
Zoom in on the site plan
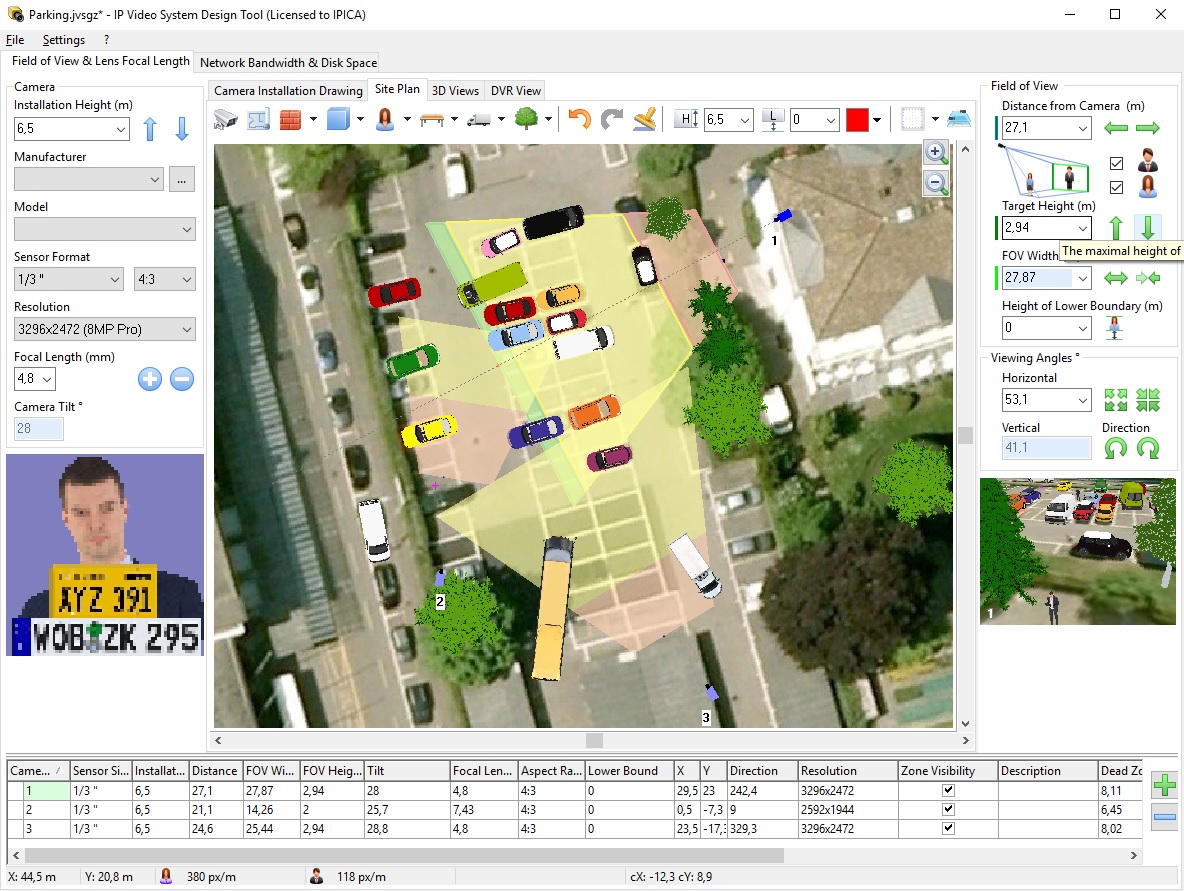click(936, 152)
